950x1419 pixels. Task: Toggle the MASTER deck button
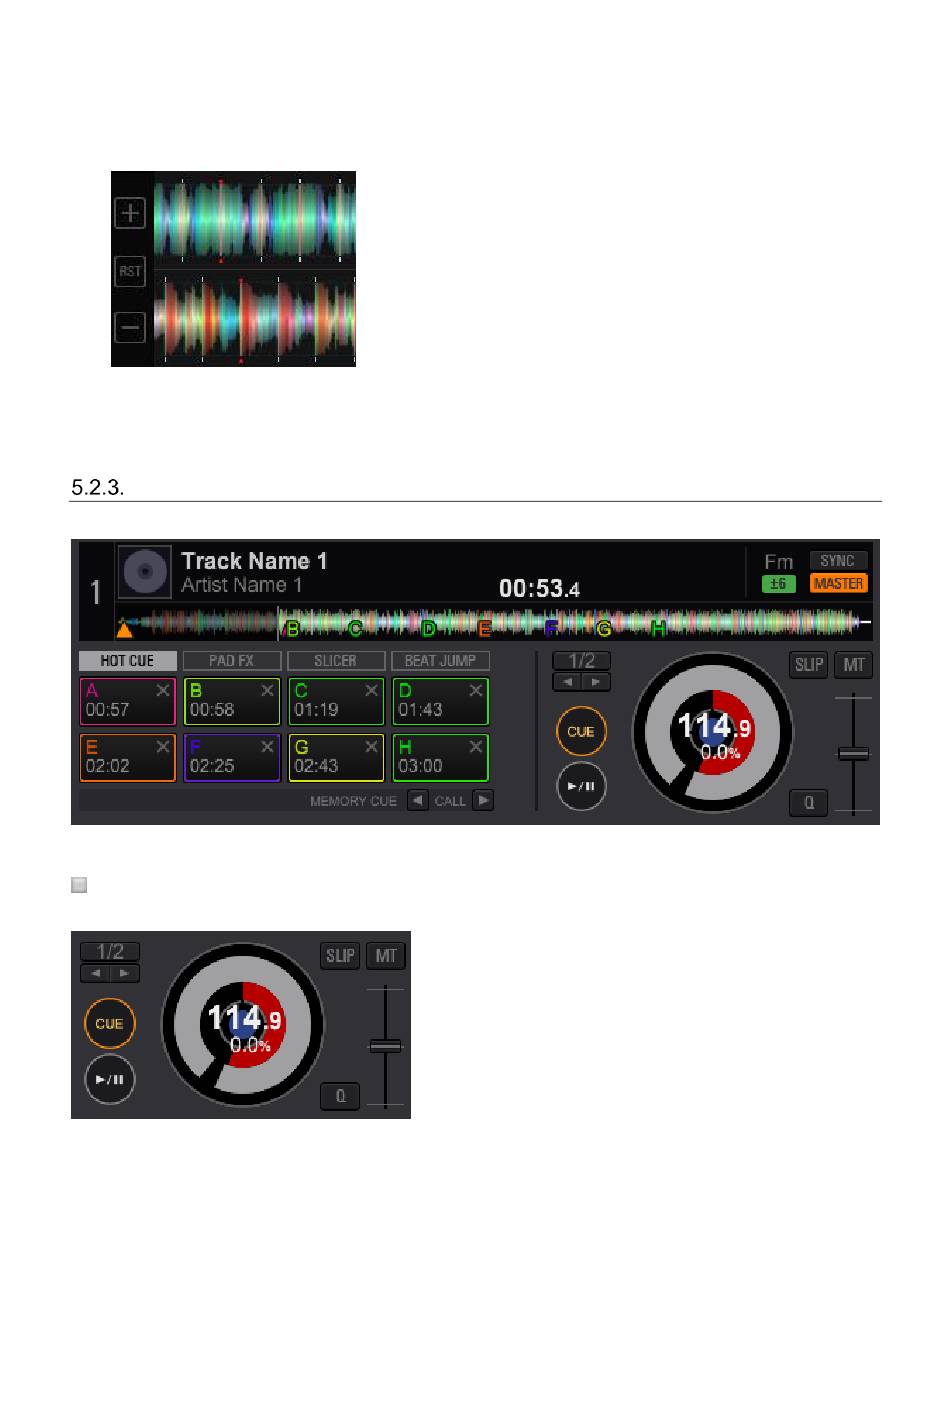click(x=838, y=583)
